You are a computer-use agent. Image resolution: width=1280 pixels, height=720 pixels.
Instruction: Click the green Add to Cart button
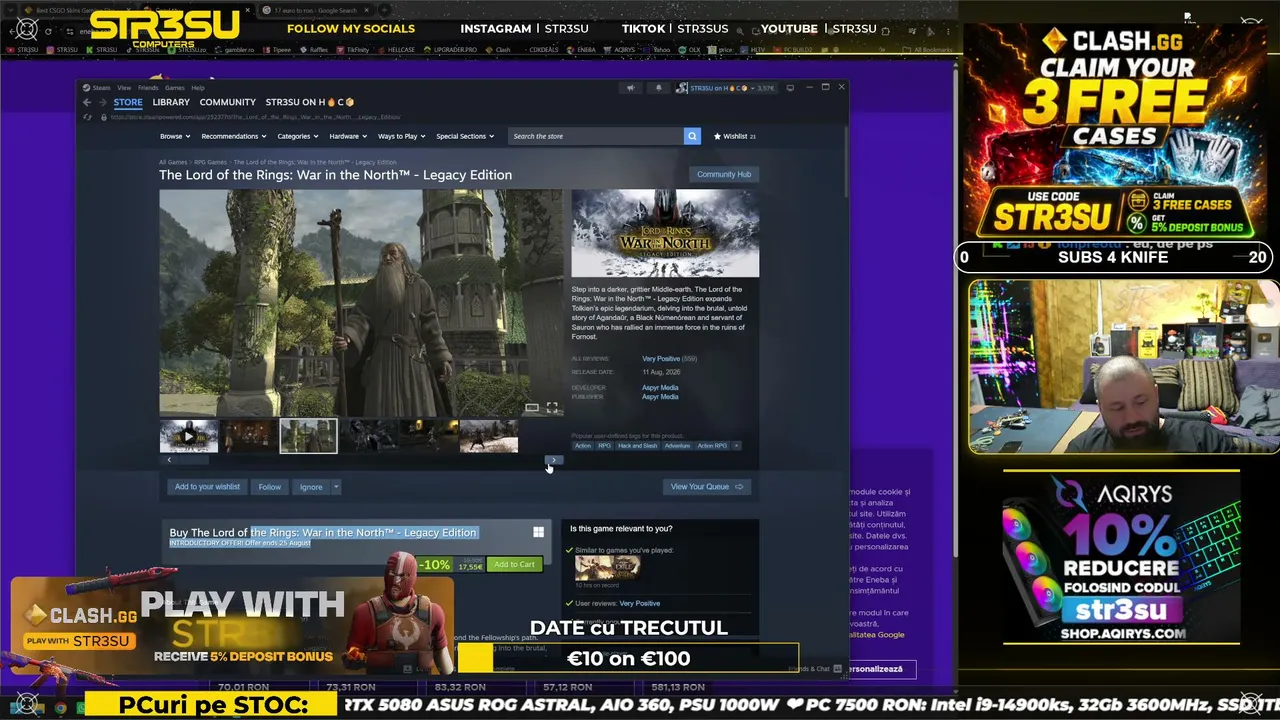[x=514, y=565]
